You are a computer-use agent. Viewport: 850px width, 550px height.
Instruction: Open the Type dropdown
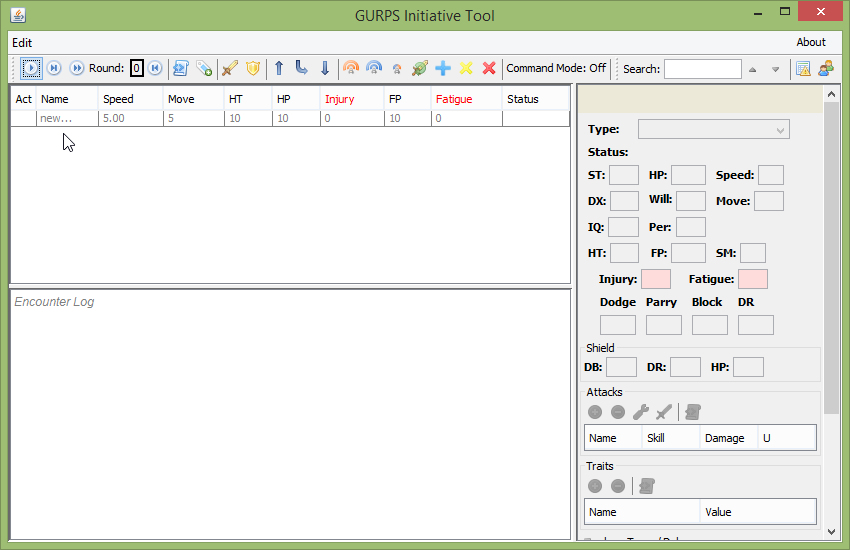[713, 130]
